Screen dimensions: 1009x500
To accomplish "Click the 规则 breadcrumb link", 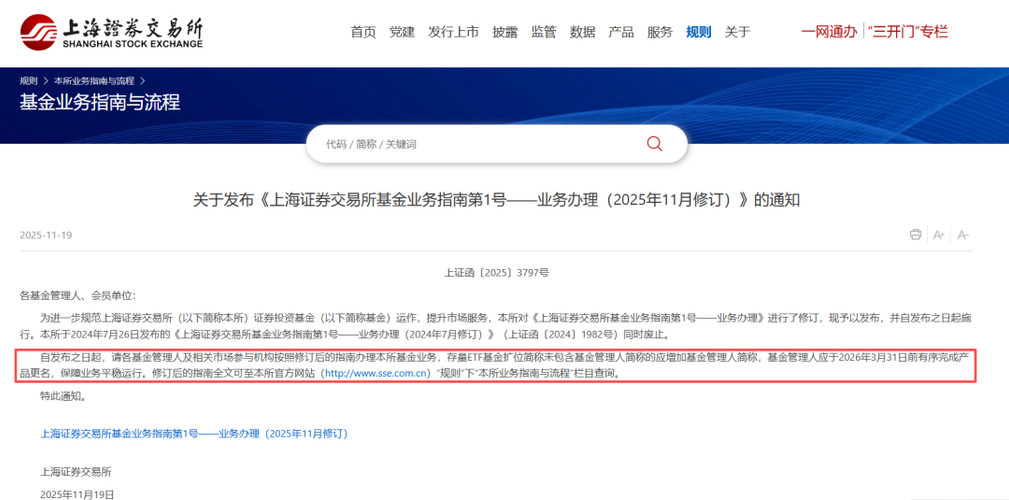I will pos(29,81).
